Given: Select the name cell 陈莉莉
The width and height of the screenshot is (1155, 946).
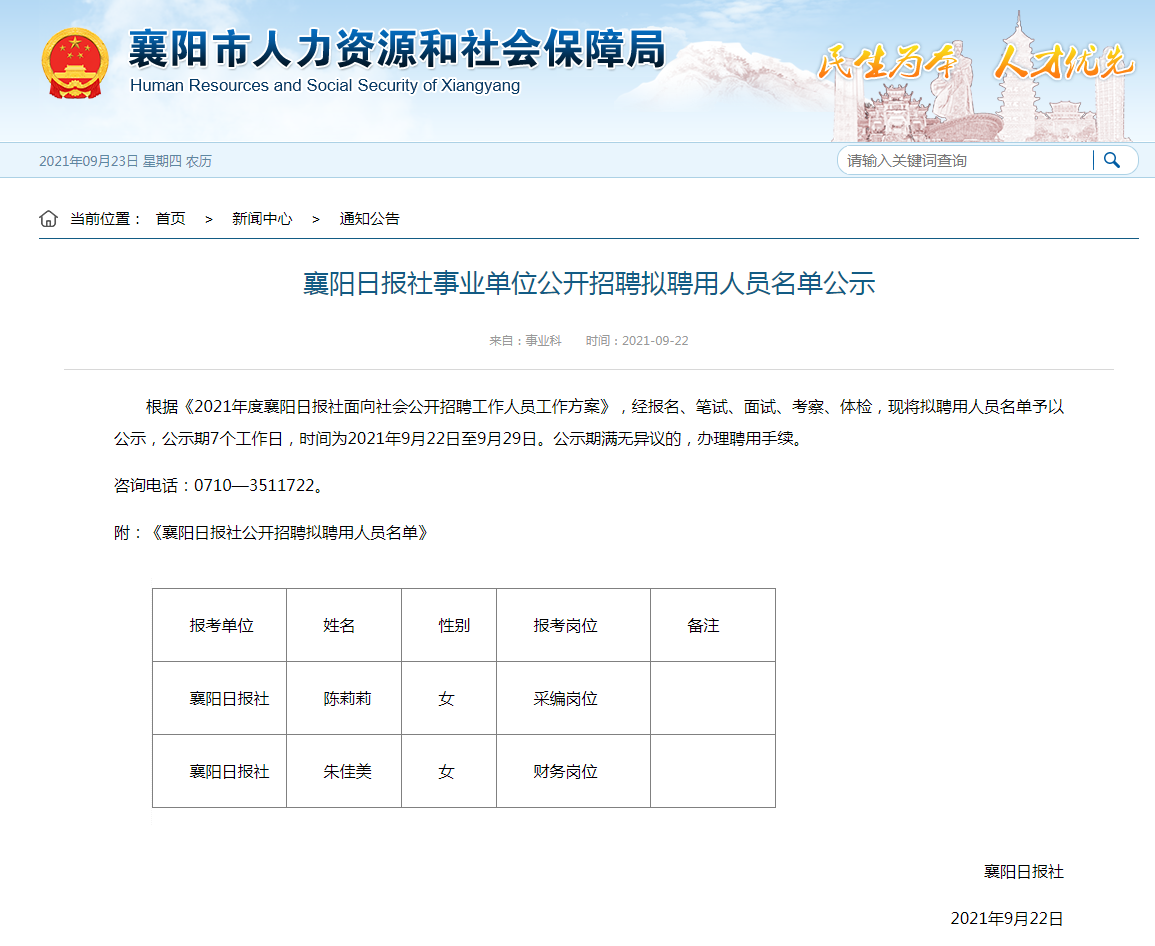Looking at the screenshot, I should tap(347, 699).
